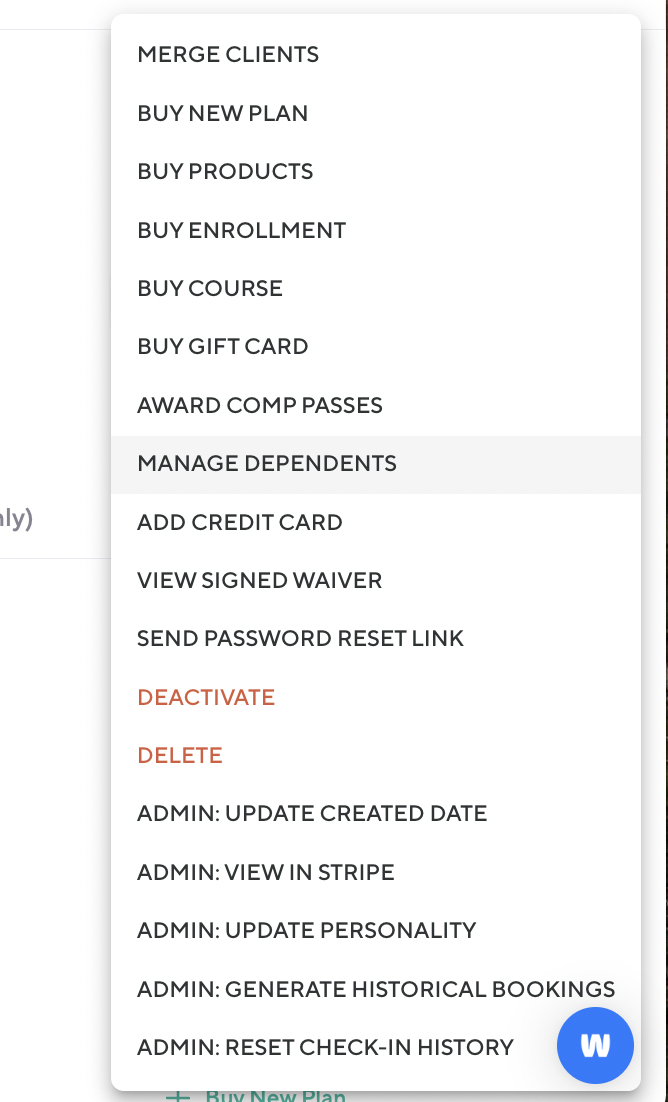This screenshot has width=668, height=1102.
Task: Open the blue W chat widget
Action: pos(595,1045)
